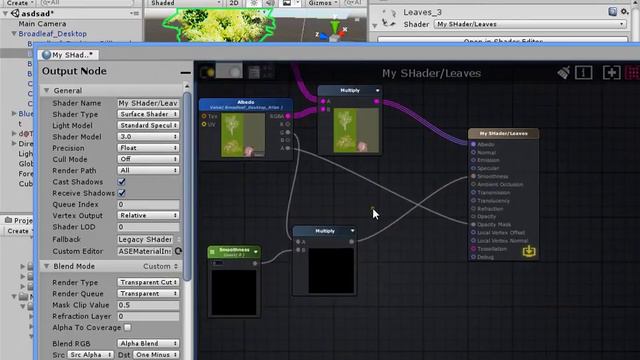Open the Render Path dropdown
Screen dimensions: 640x360
click(x=148, y=170)
